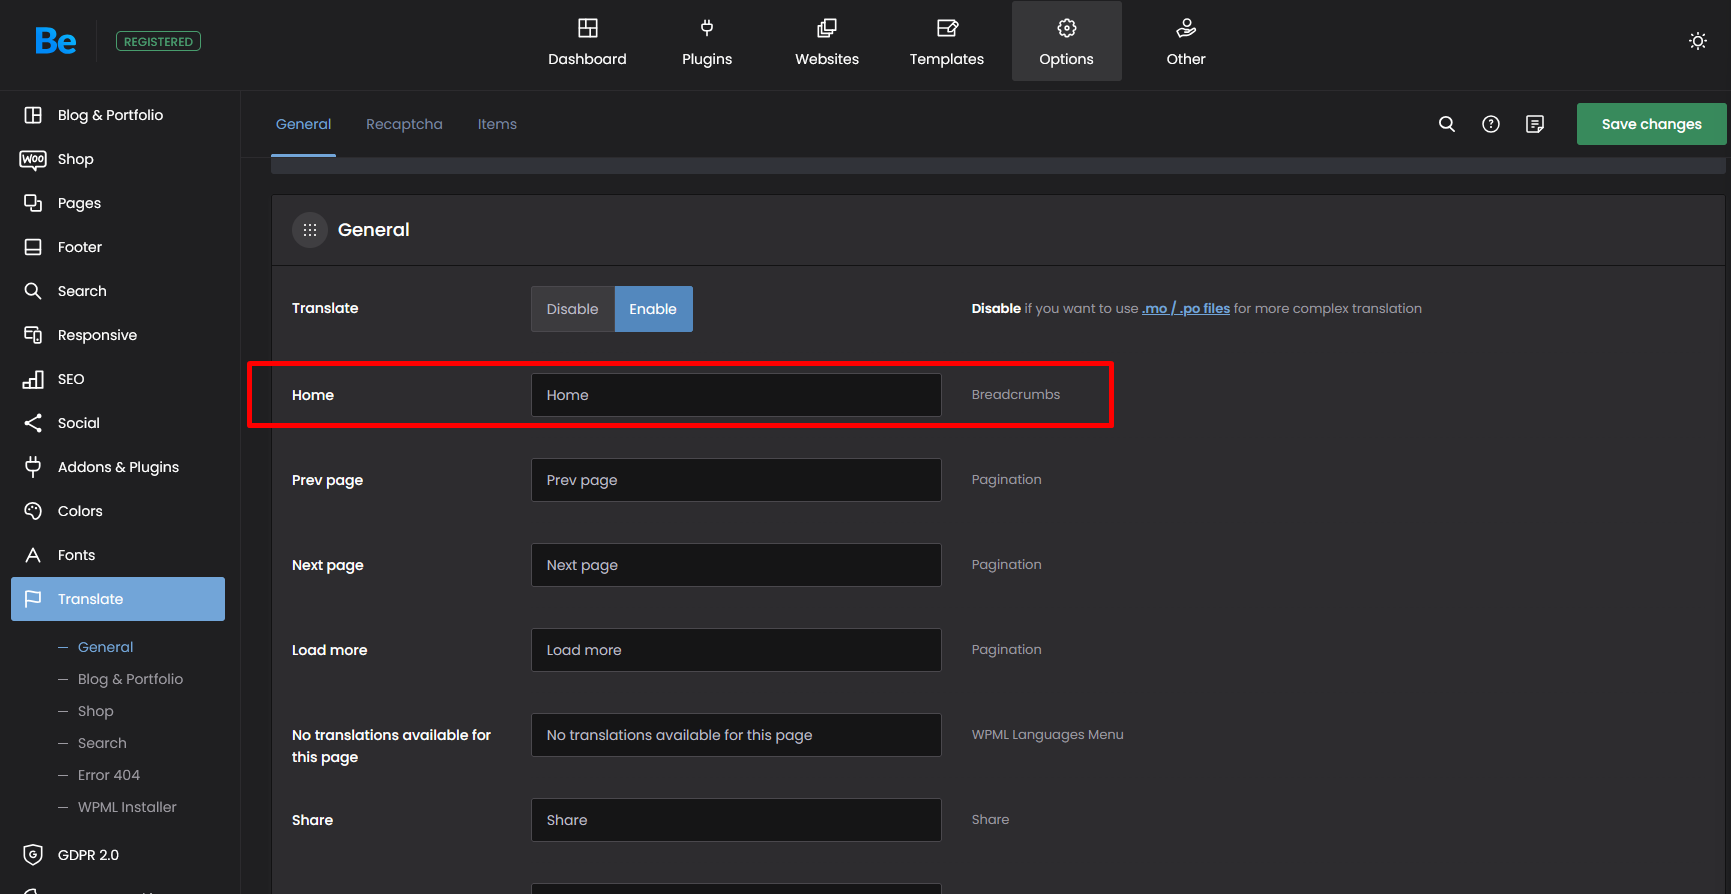1731x894 pixels.
Task: Switch to the Recaptcha tab
Action: tap(404, 124)
